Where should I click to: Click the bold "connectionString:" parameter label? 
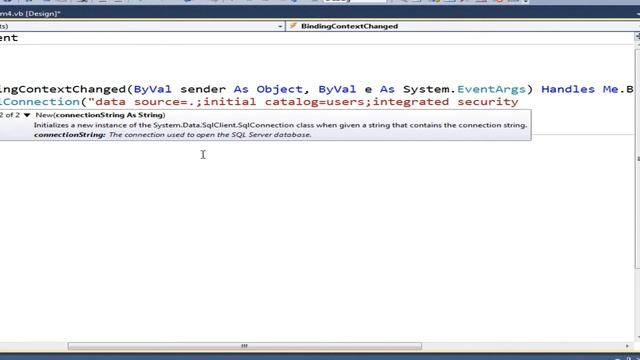point(70,135)
